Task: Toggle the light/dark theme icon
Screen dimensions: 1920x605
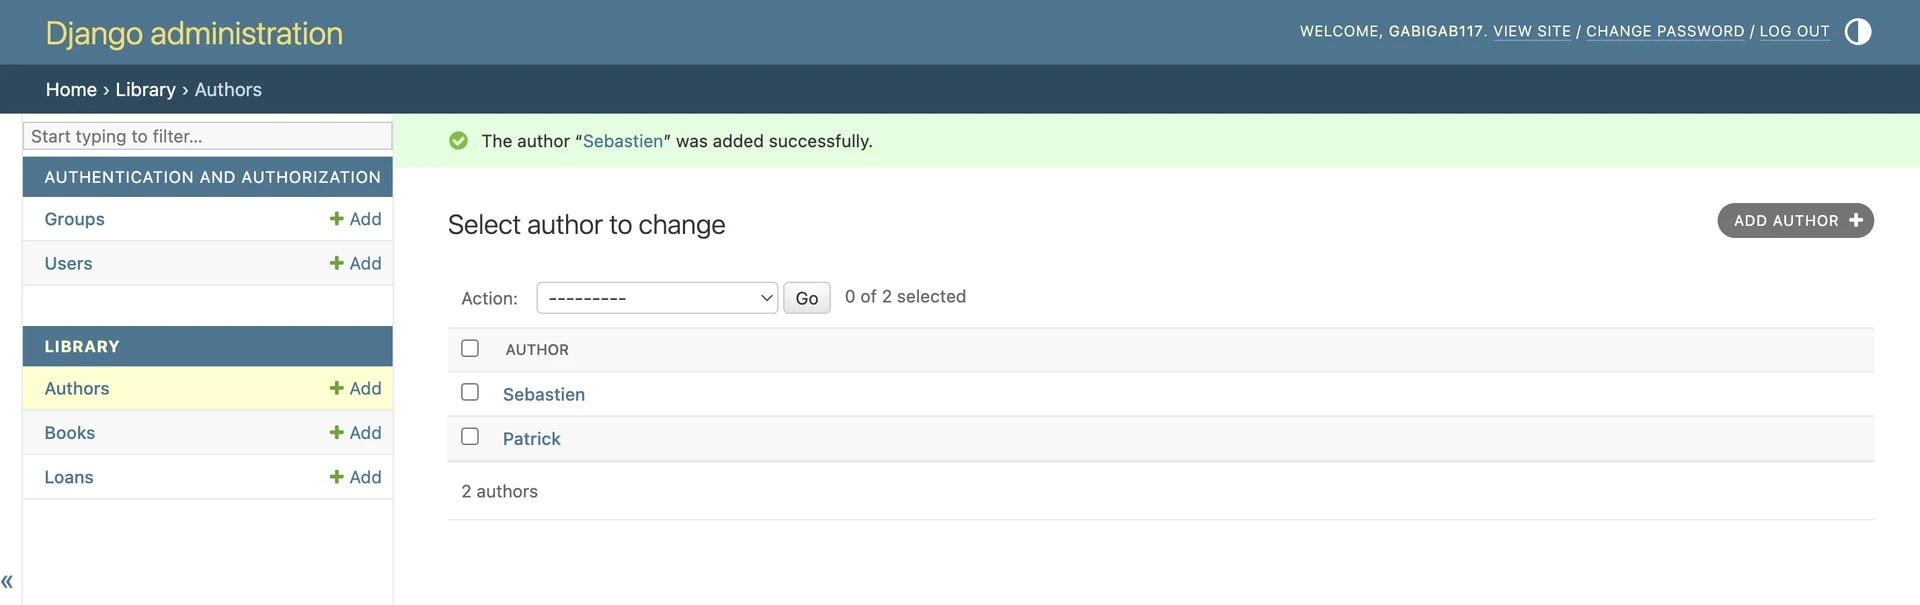Action: click(1857, 32)
